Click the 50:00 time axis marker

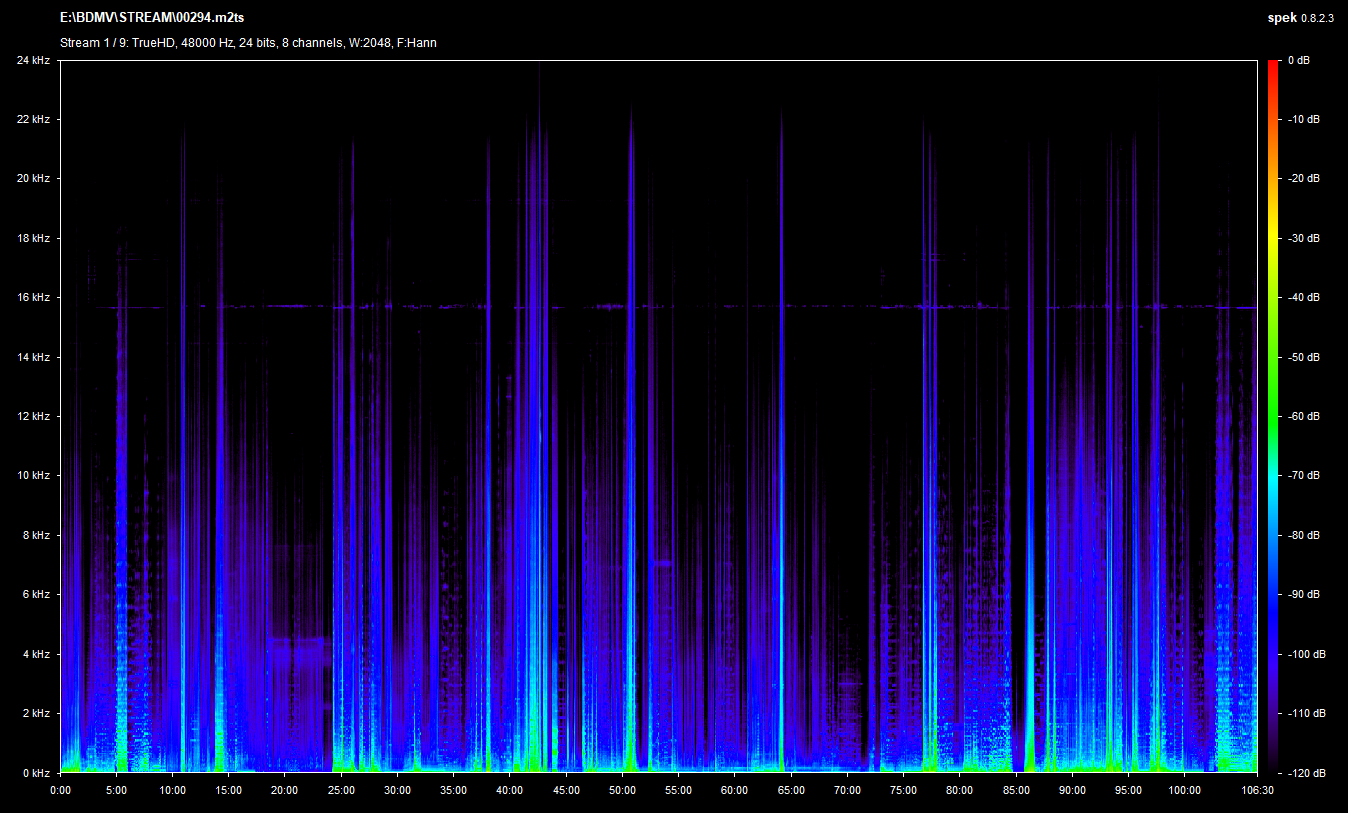point(622,790)
